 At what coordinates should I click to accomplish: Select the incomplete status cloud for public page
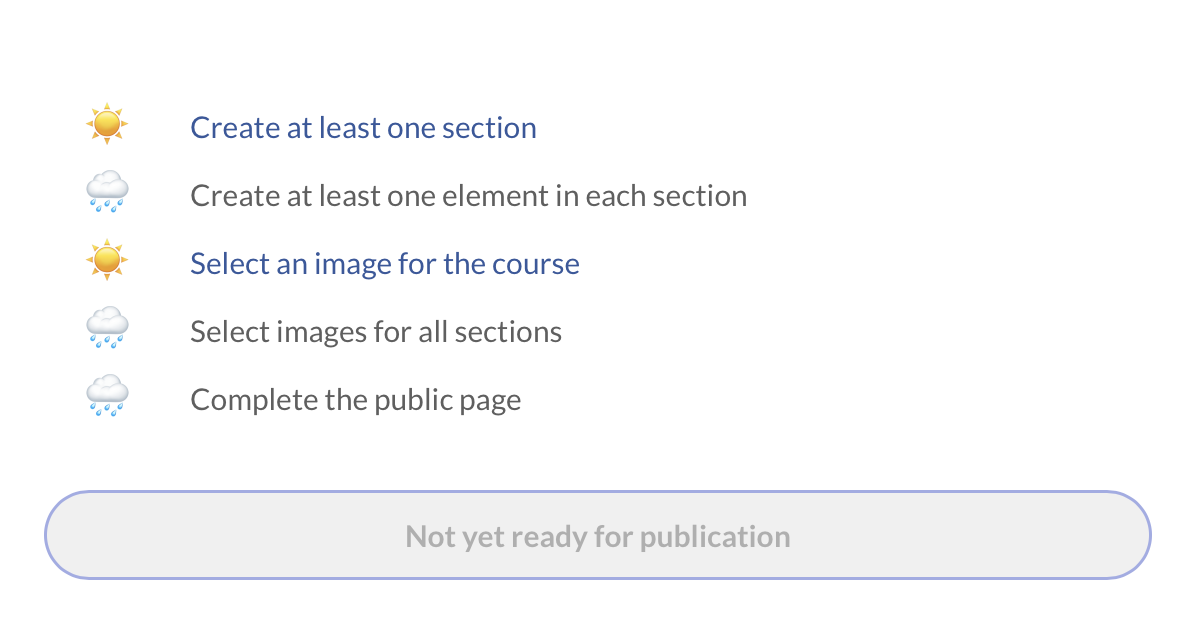pos(107,397)
